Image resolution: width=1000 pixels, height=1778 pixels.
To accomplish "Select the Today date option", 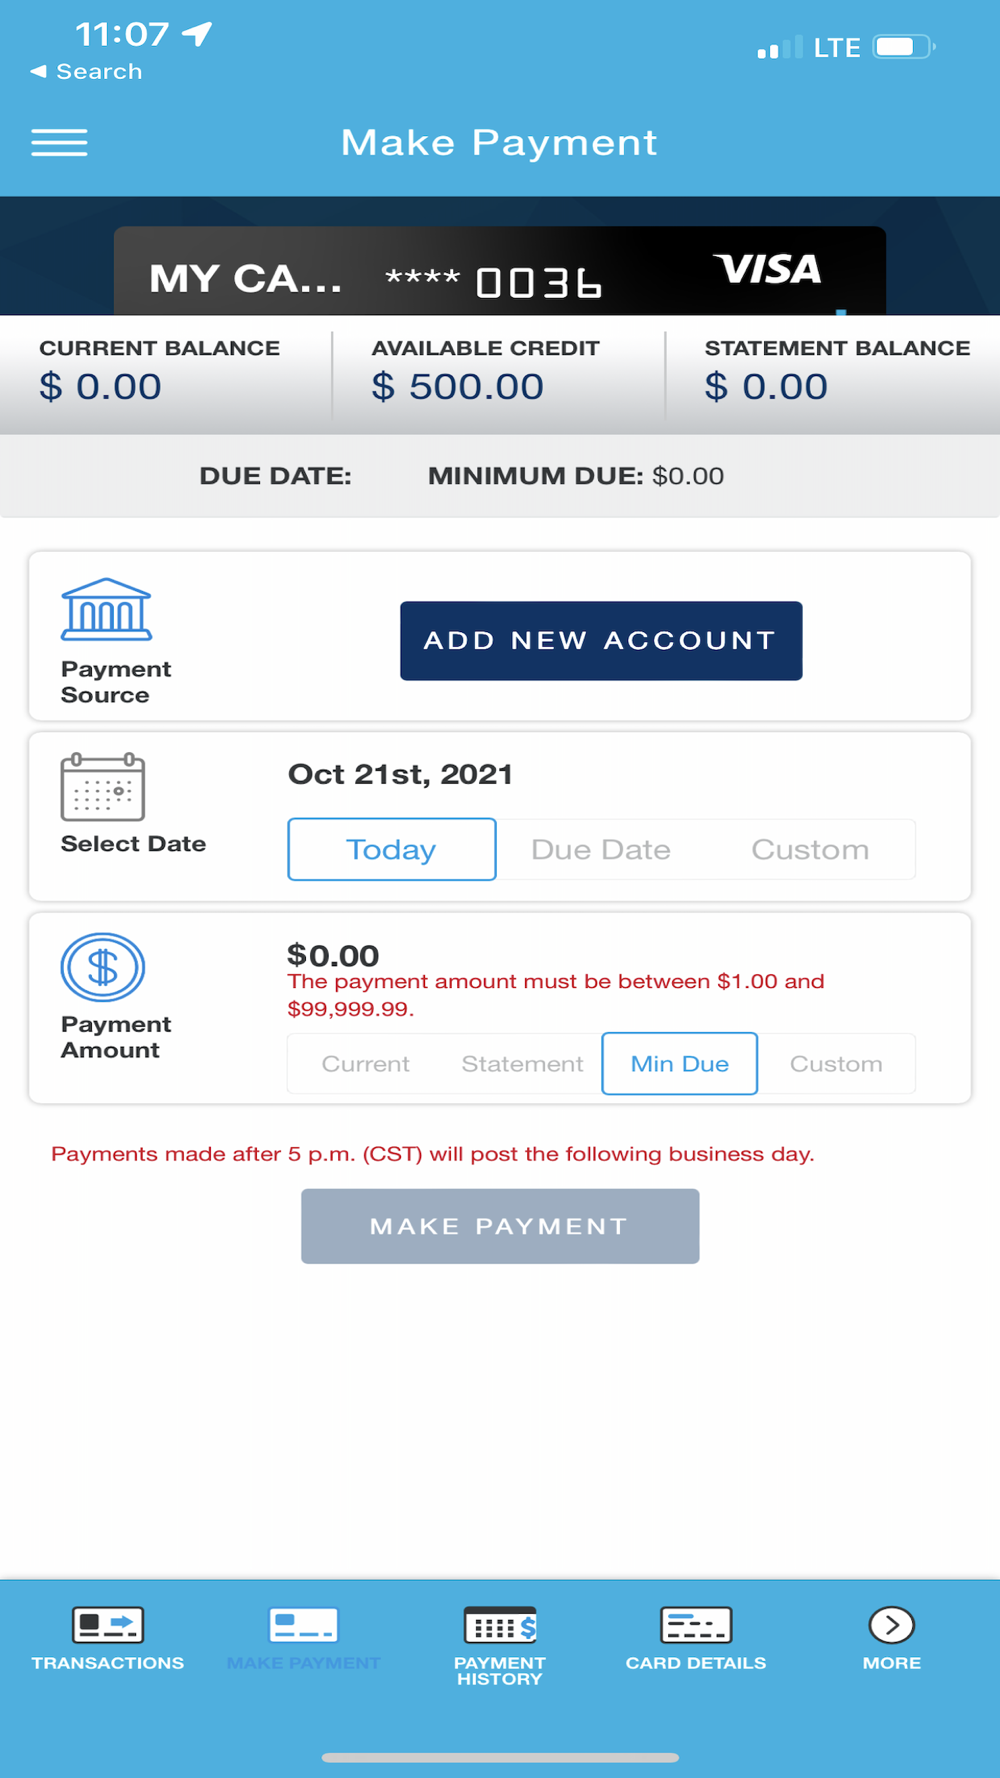I will pyautogui.click(x=392, y=850).
